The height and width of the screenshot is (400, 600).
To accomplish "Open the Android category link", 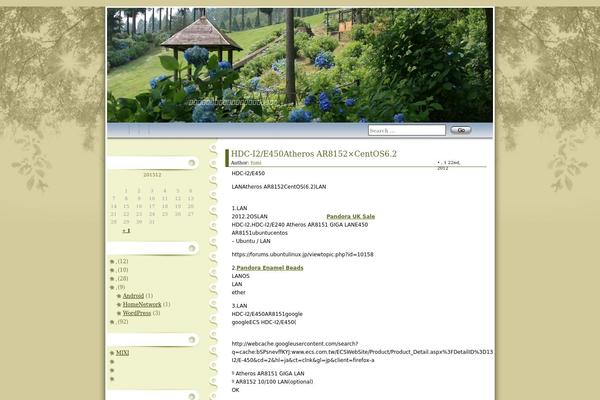I will click(x=133, y=296).
